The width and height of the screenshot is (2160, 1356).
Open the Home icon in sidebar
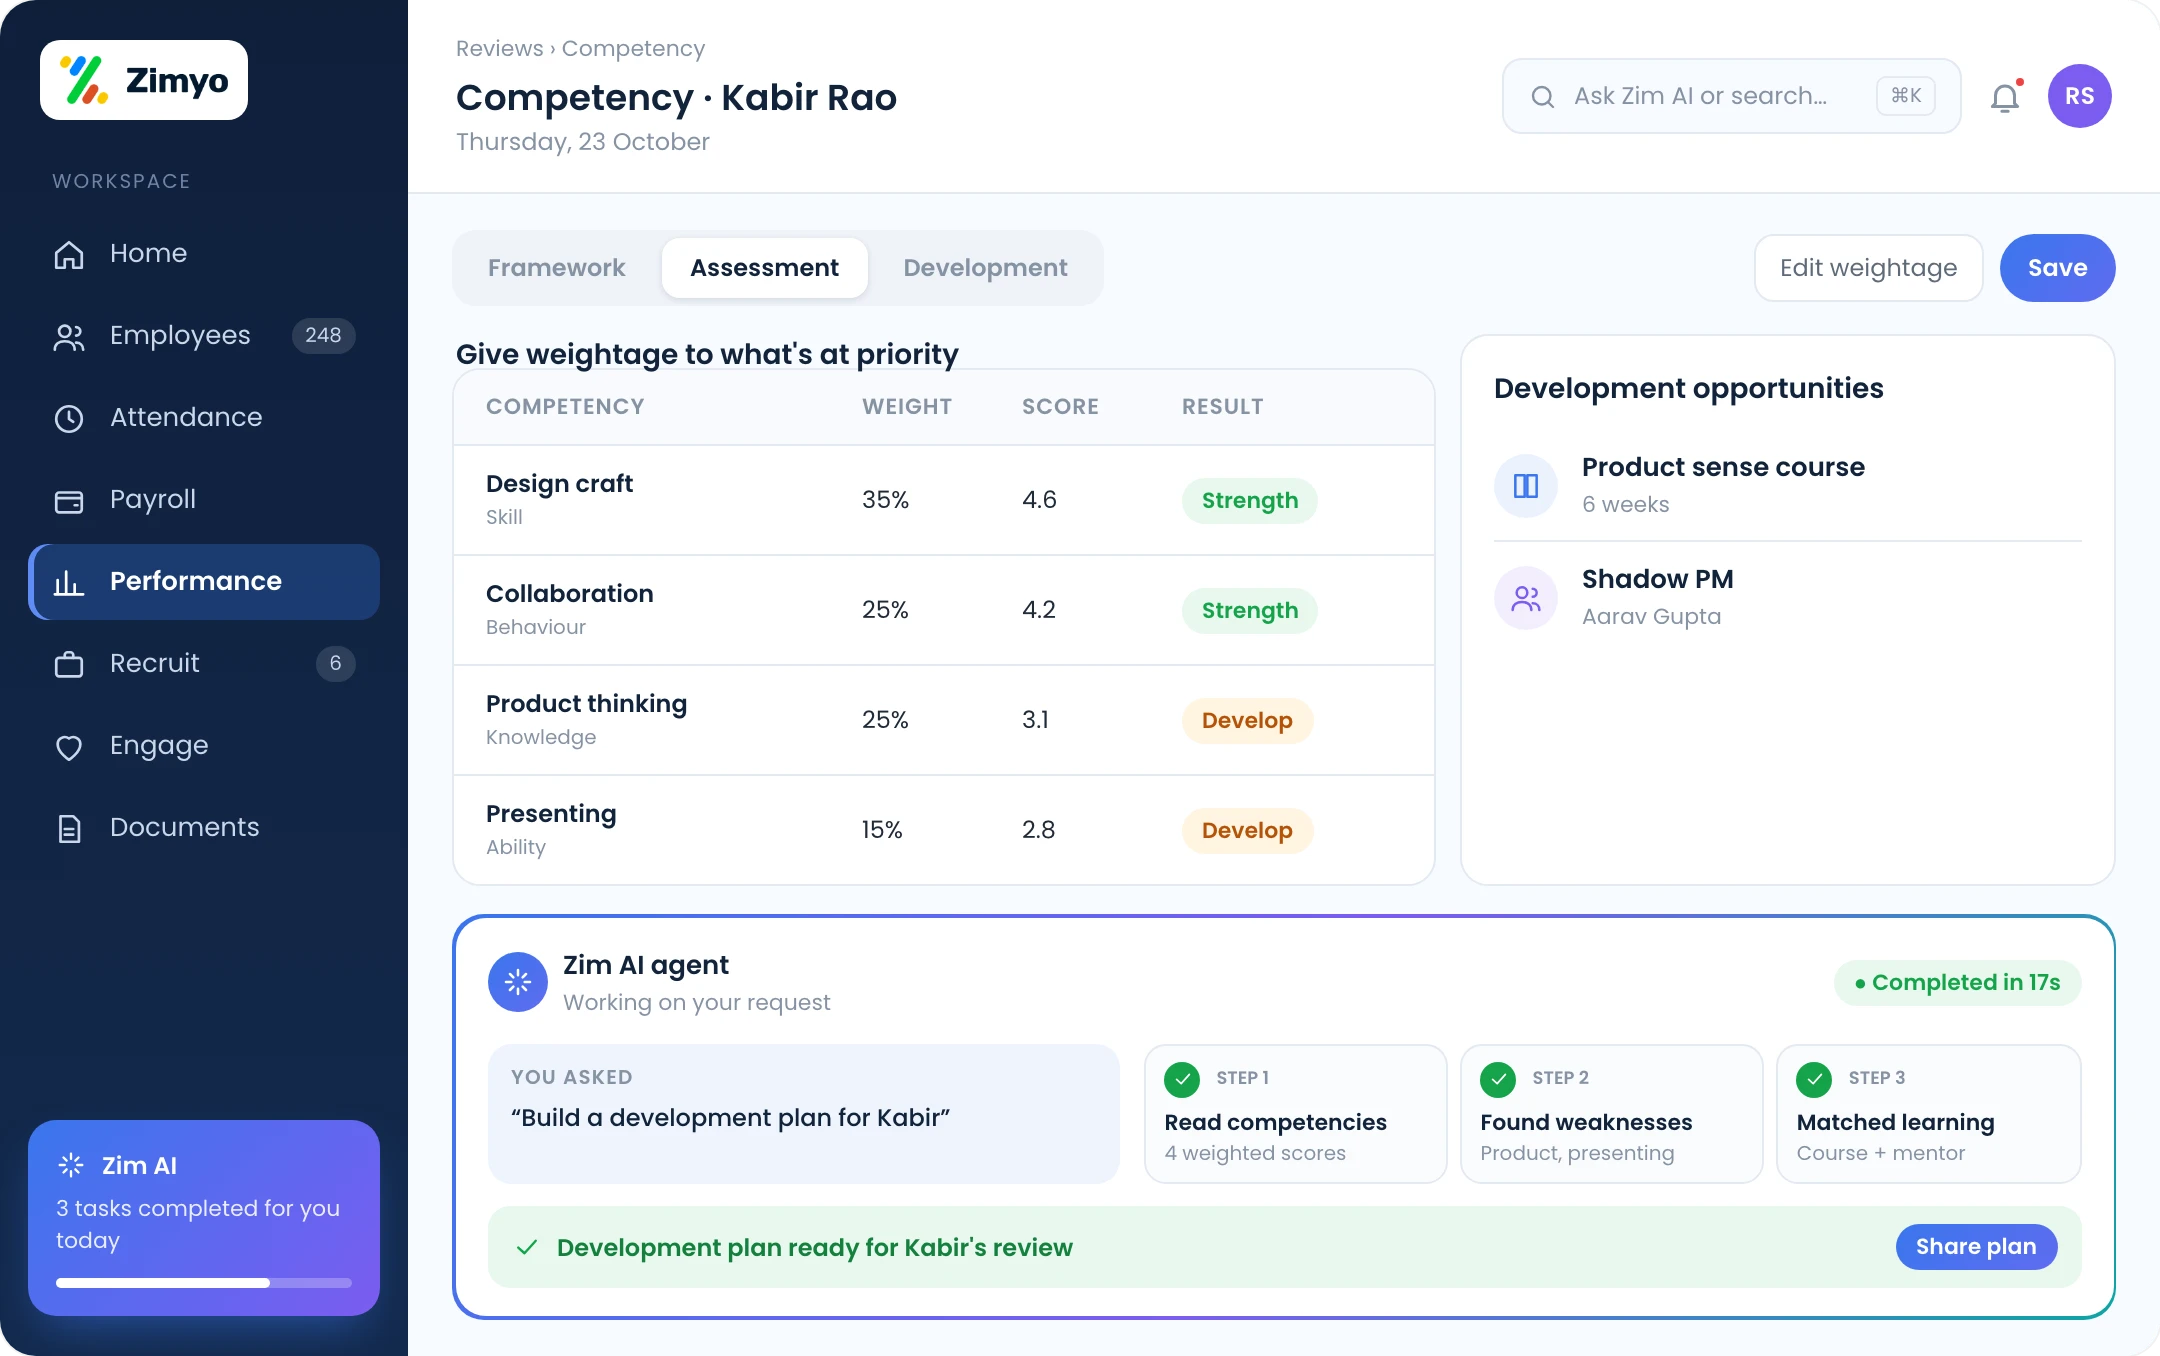tap(69, 254)
